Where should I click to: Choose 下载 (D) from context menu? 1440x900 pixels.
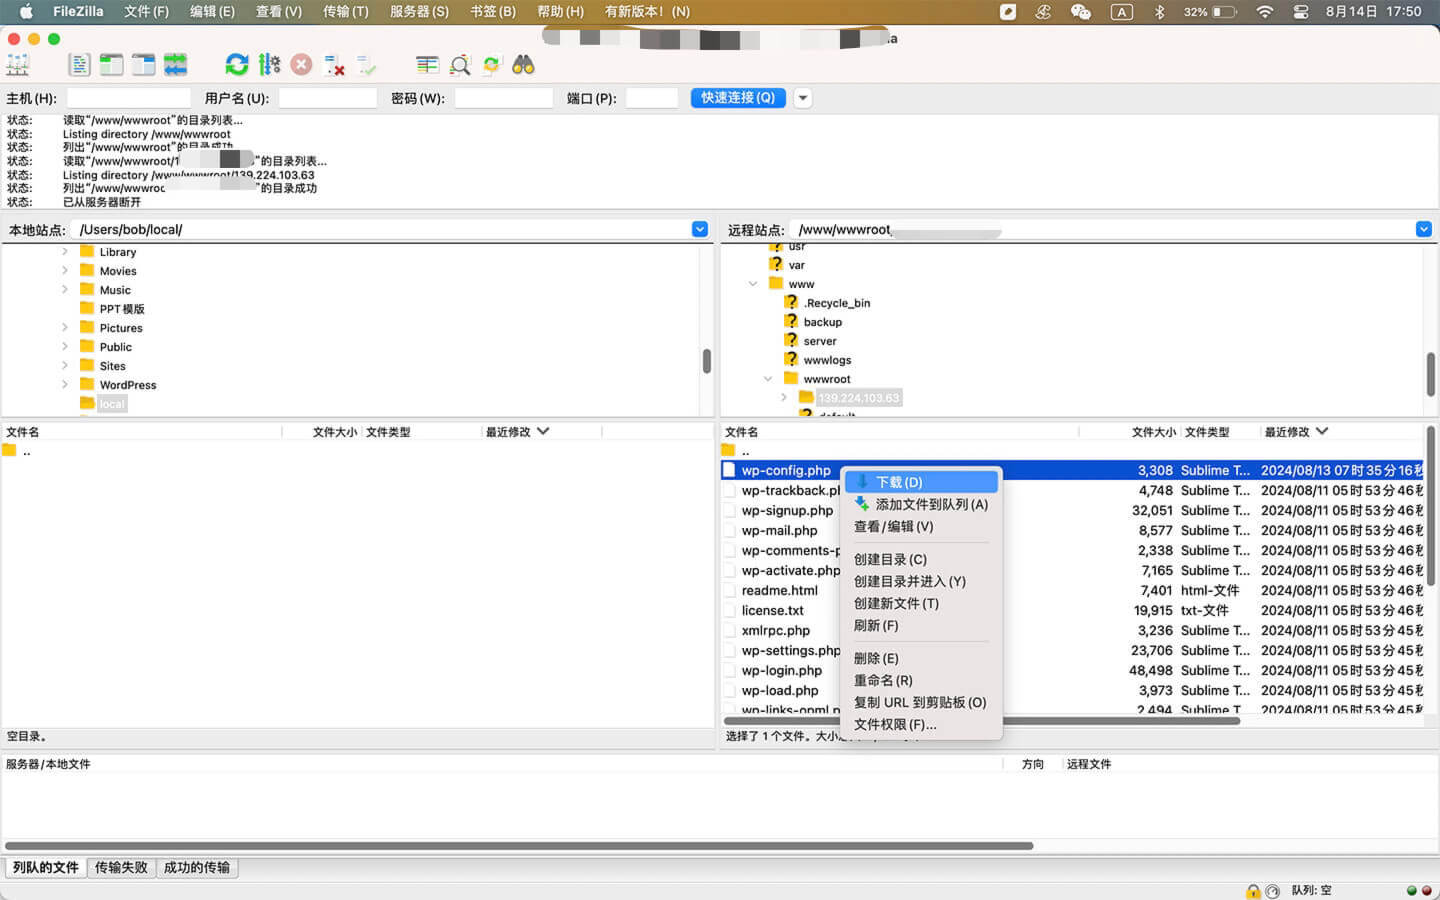click(921, 482)
